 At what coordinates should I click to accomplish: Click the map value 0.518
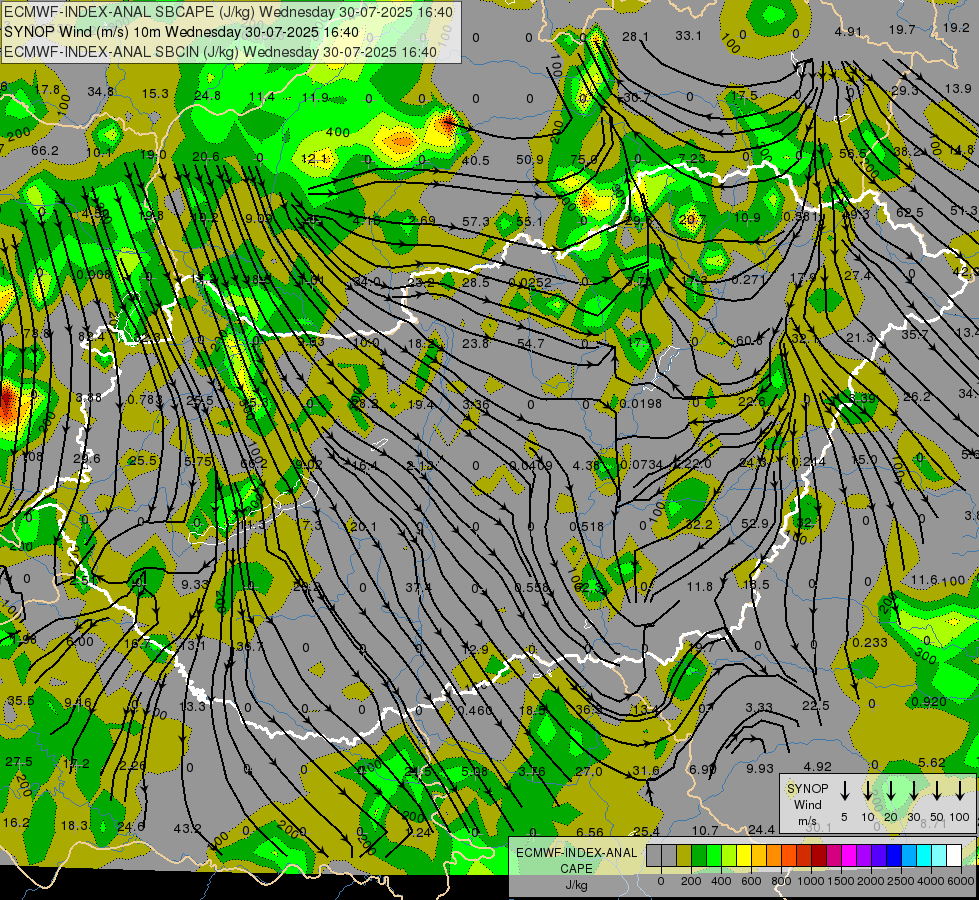coord(586,527)
